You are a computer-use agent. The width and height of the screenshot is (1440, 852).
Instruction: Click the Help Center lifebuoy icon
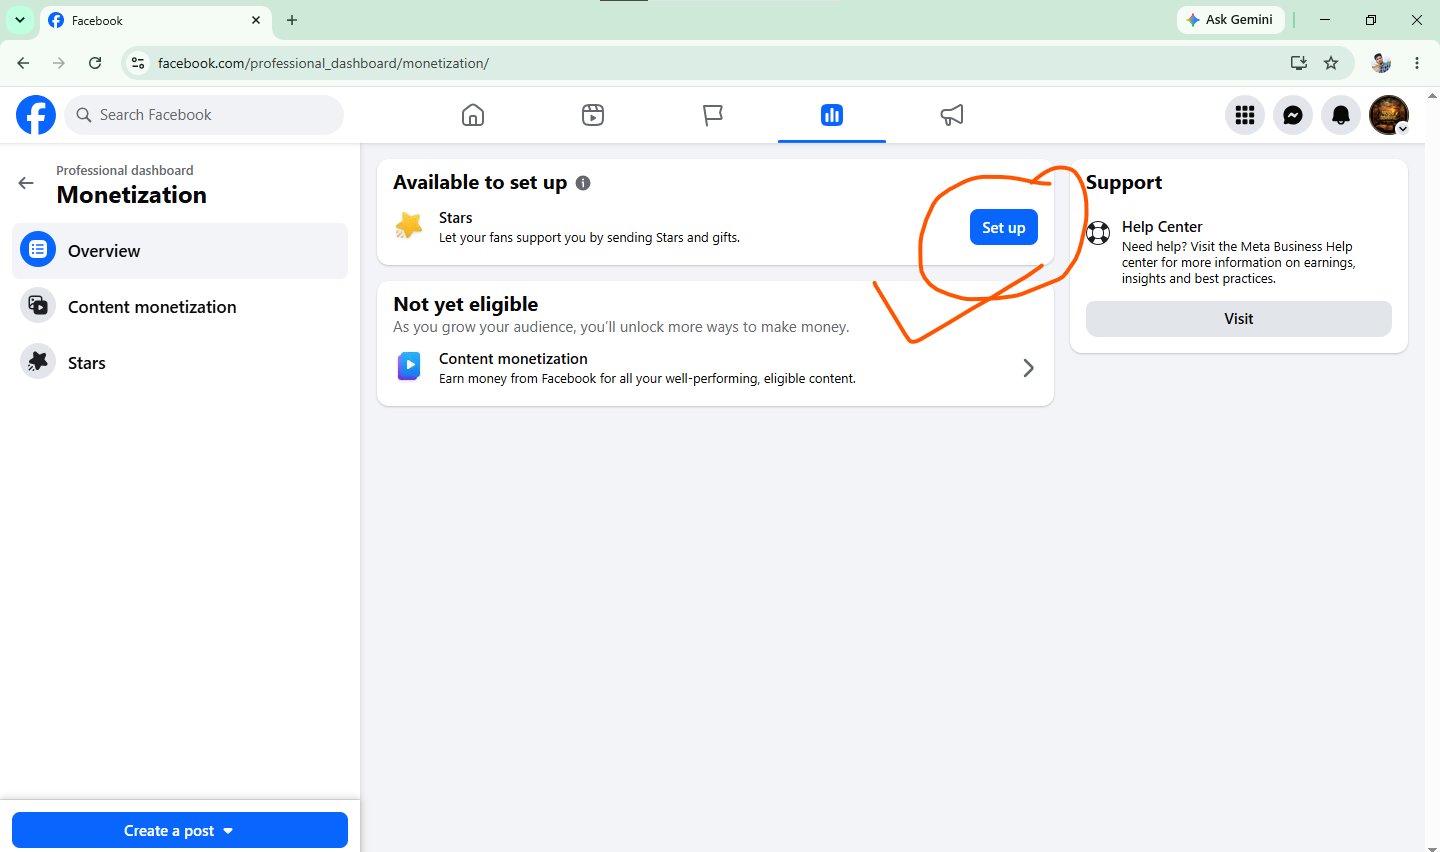(x=1098, y=233)
